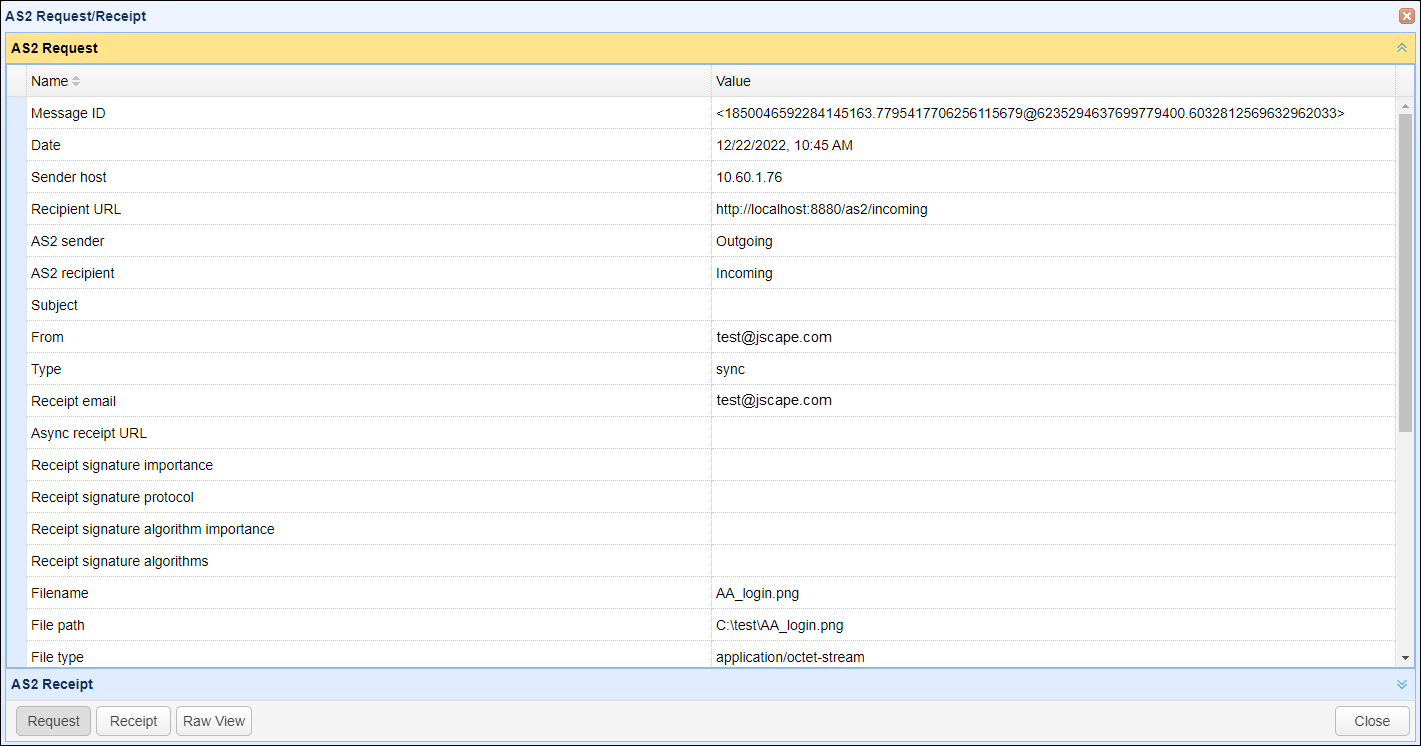Select the Receipt signature algorithms label
The width and height of the screenshot is (1421, 746).
point(120,561)
